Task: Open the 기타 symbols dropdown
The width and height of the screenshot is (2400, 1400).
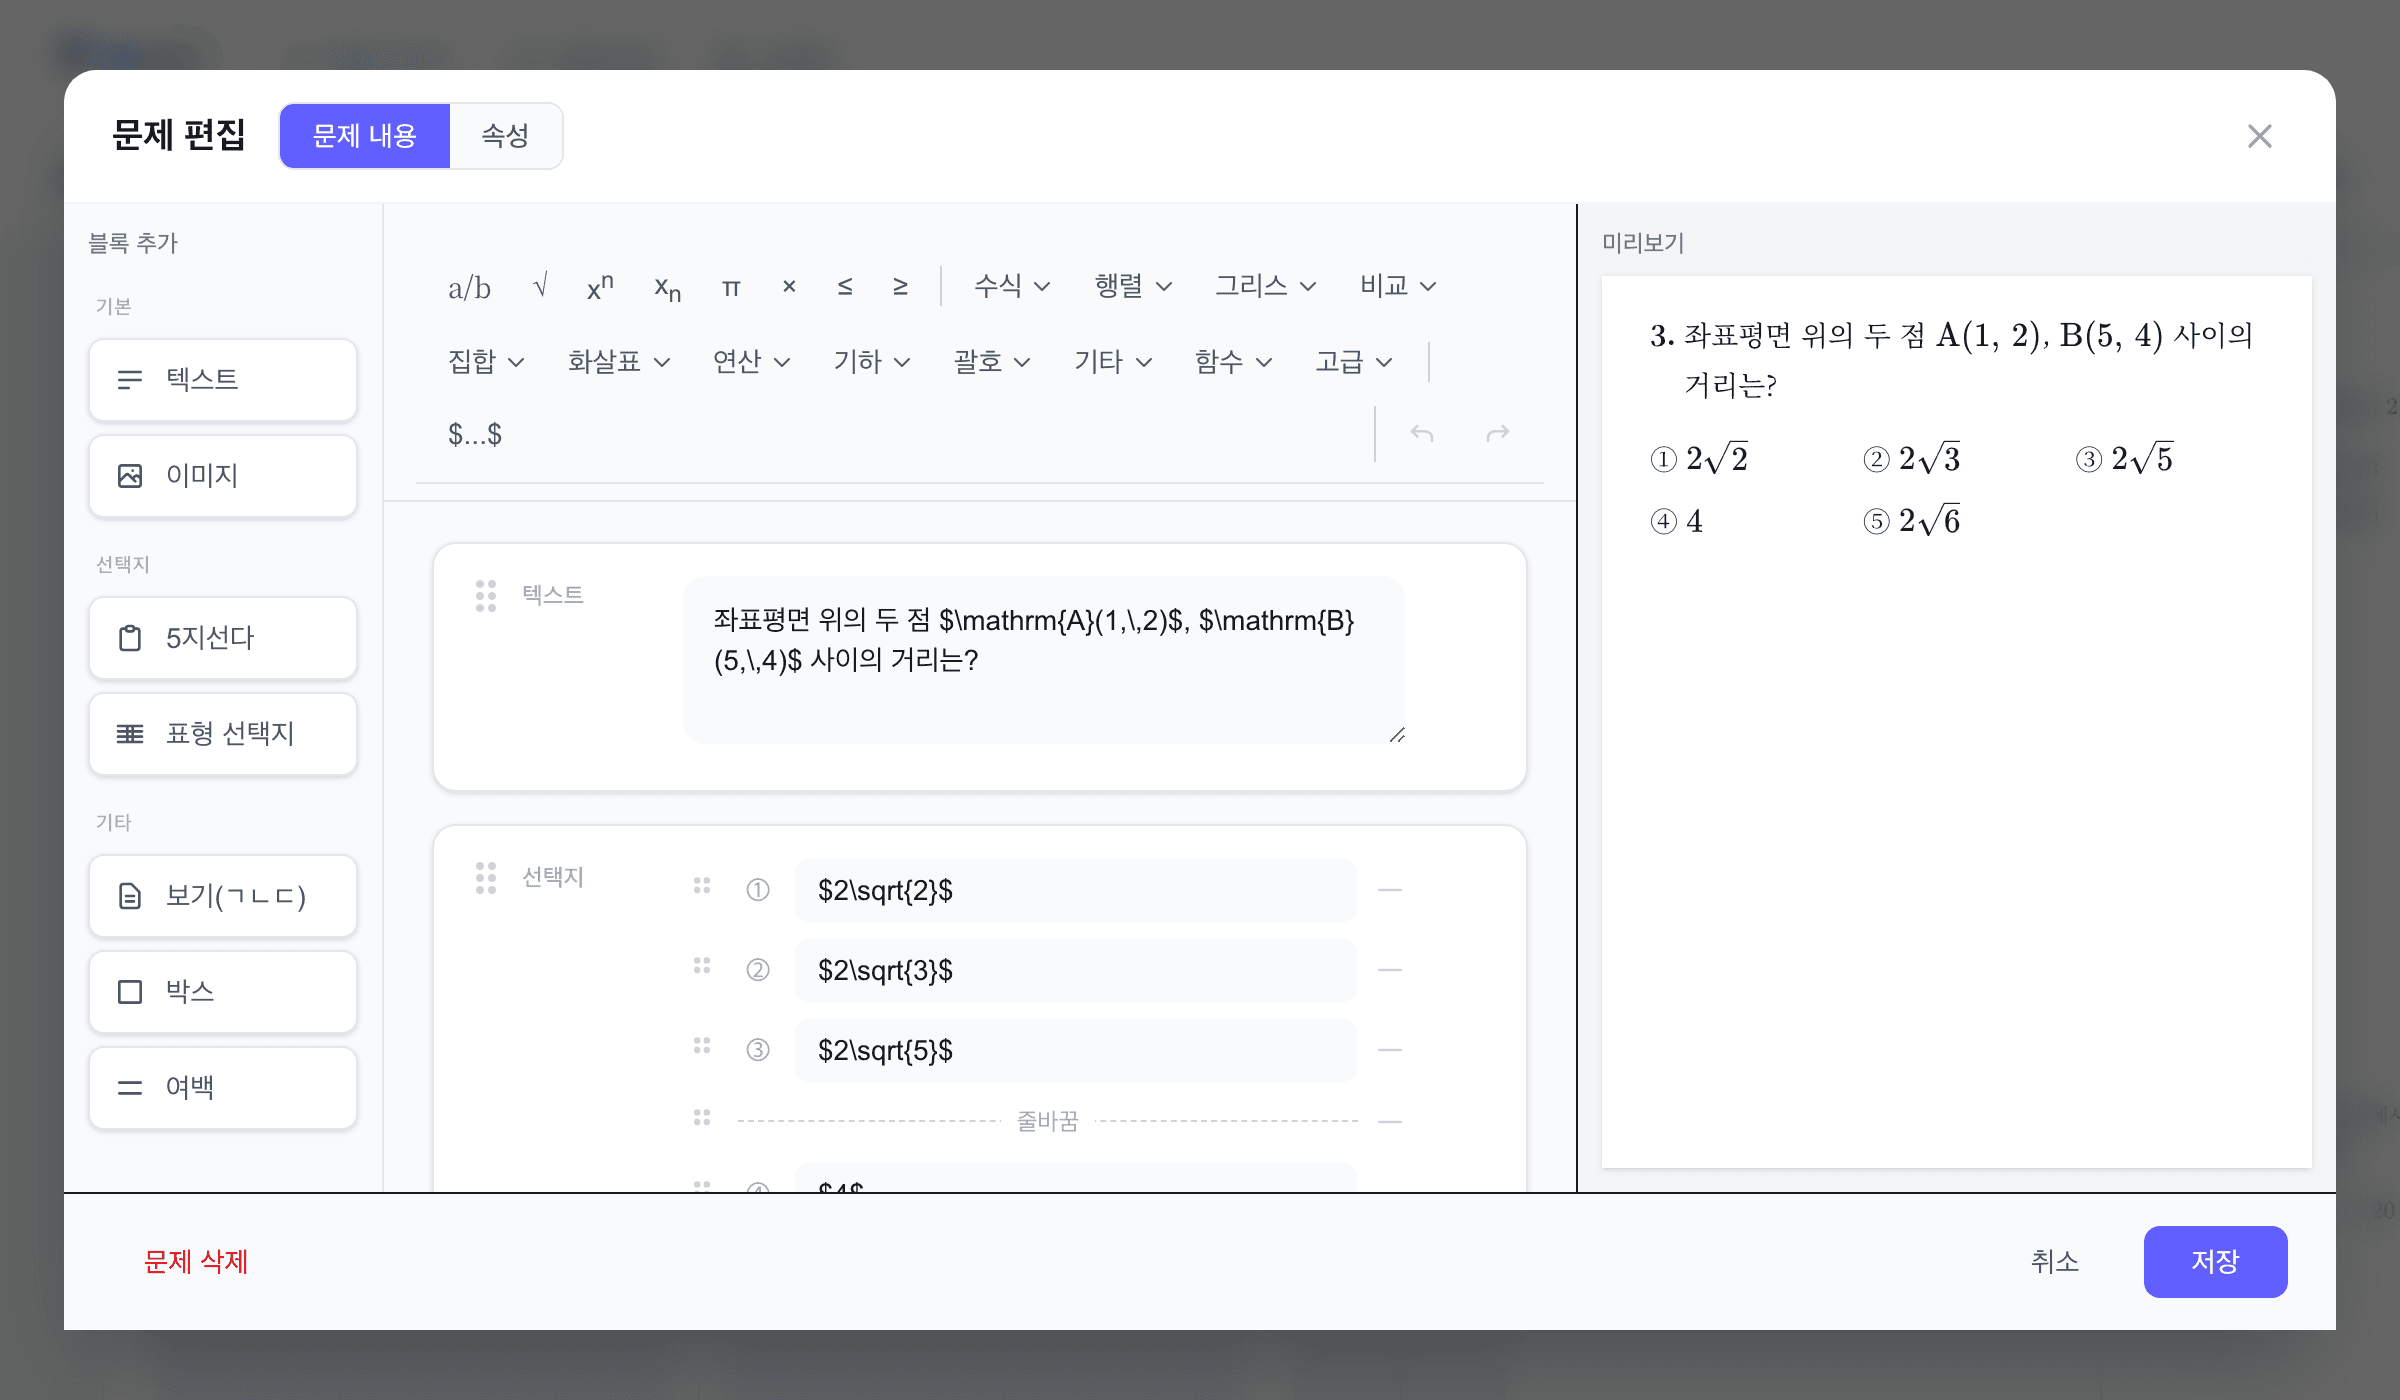Action: click(1113, 362)
